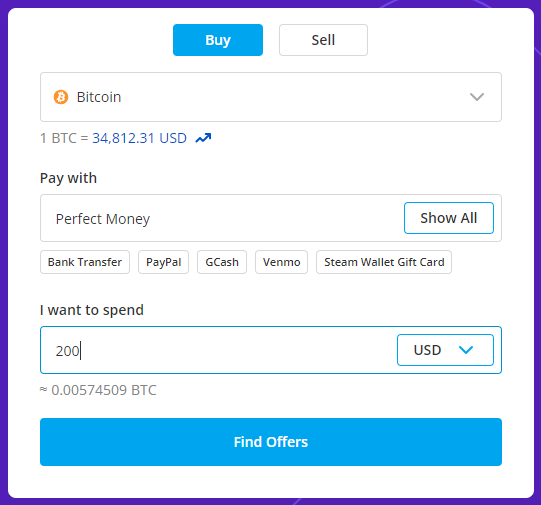Image resolution: width=541 pixels, height=505 pixels.
Task: Expand the Bitcoin cryptocurrency dropdown chevron
Action: click(477, 97)
